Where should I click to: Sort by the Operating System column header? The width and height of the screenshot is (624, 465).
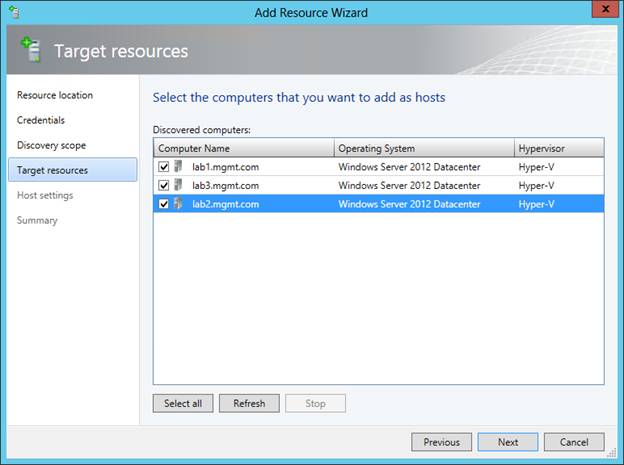click(x=424, y=148)
